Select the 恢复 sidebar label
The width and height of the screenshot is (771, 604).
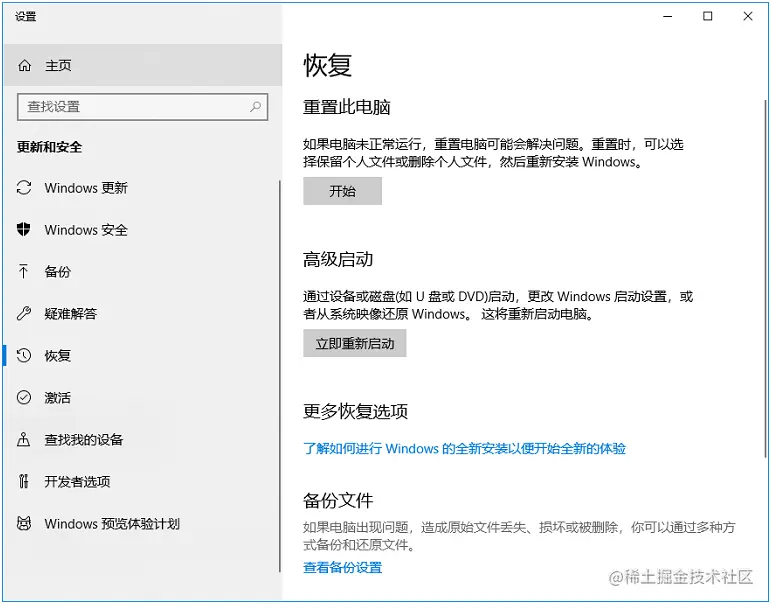(58, 355)
